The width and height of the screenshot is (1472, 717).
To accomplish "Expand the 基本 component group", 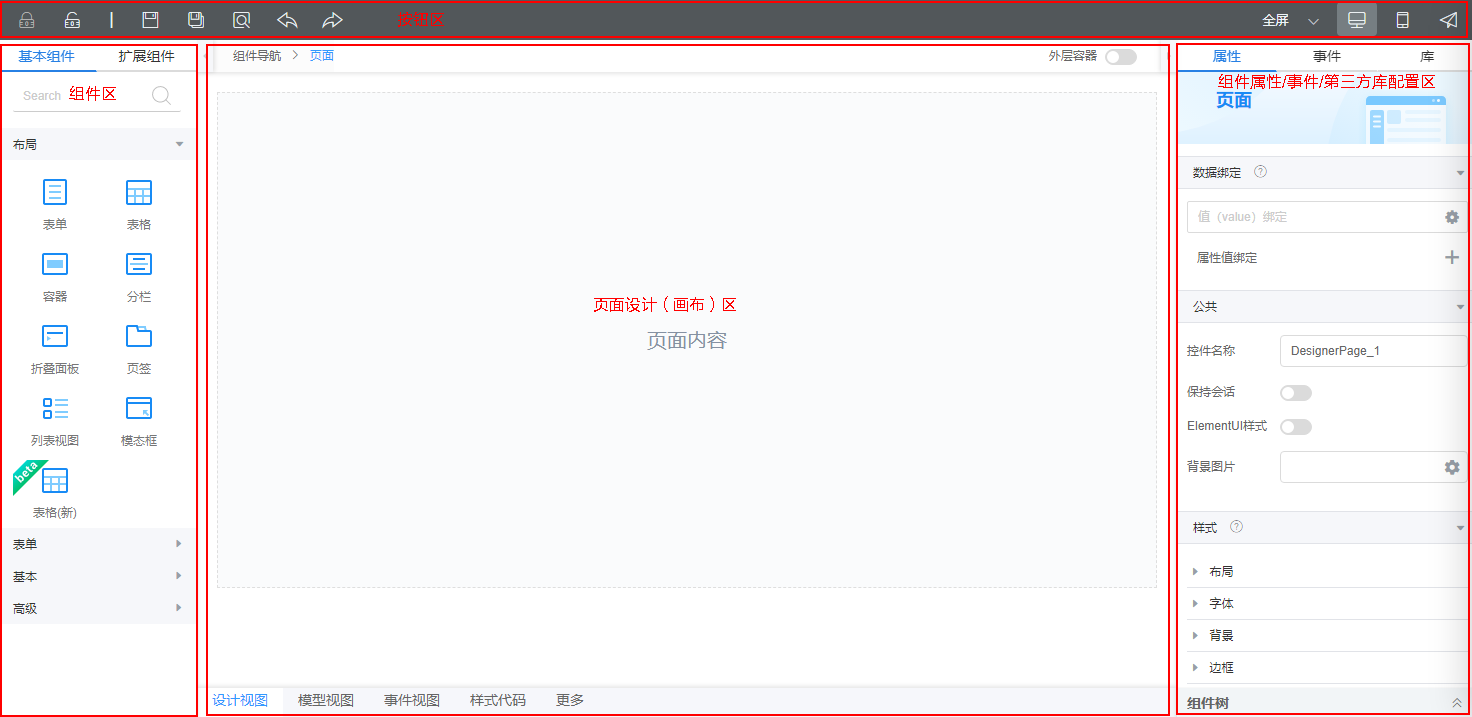I will click(x=98, y=576).
